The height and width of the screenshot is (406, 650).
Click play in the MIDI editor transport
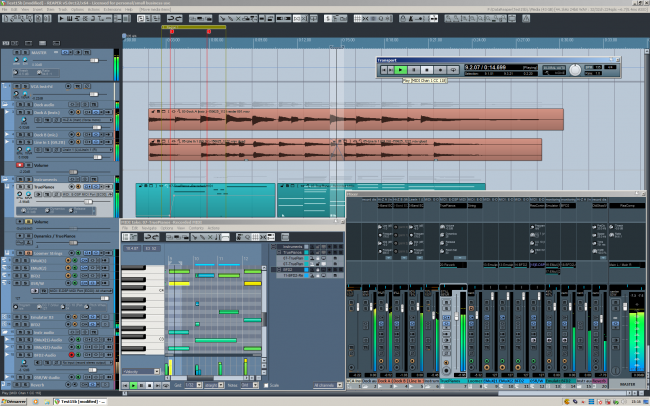click(x=133, y=385)
